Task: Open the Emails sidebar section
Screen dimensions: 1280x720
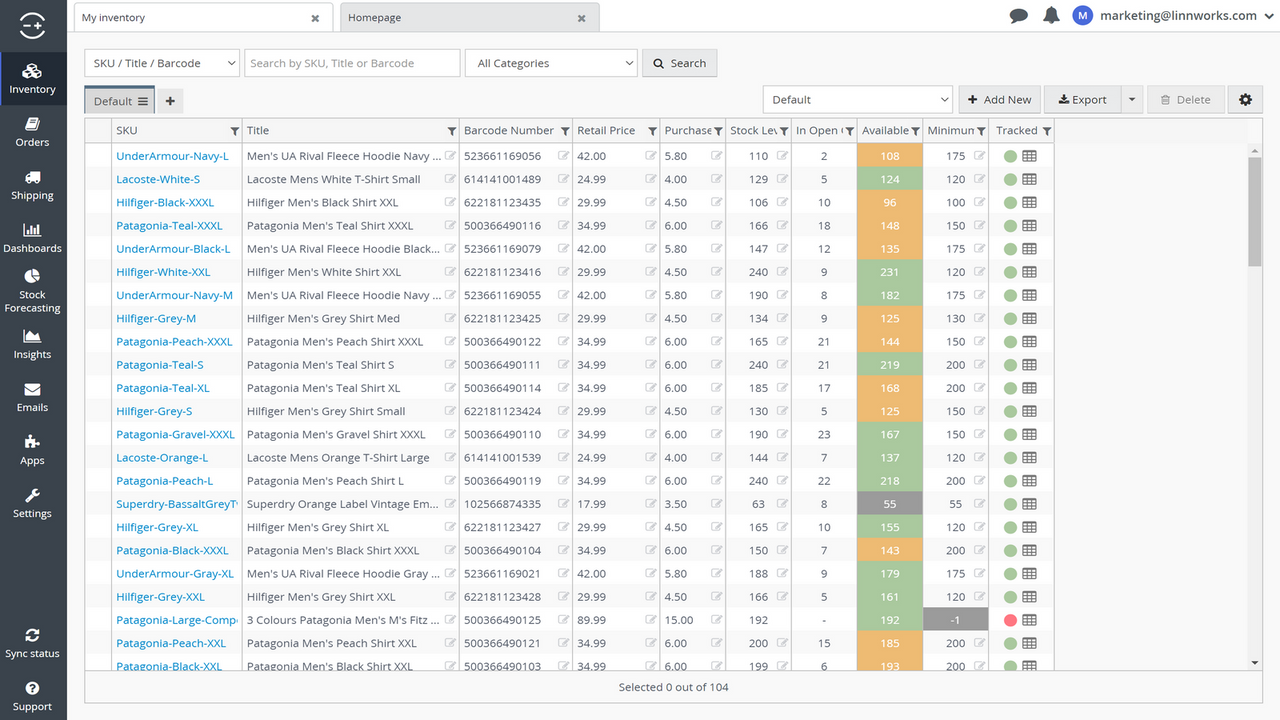Action: [x=33, y=397]
